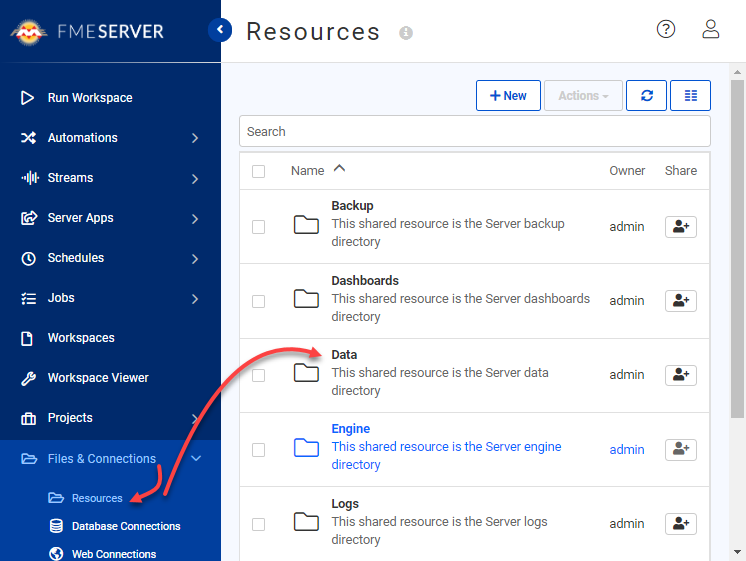Click the scrollbar up arrow
This screenshot has height=561, width=746.
tap(737, 72)
